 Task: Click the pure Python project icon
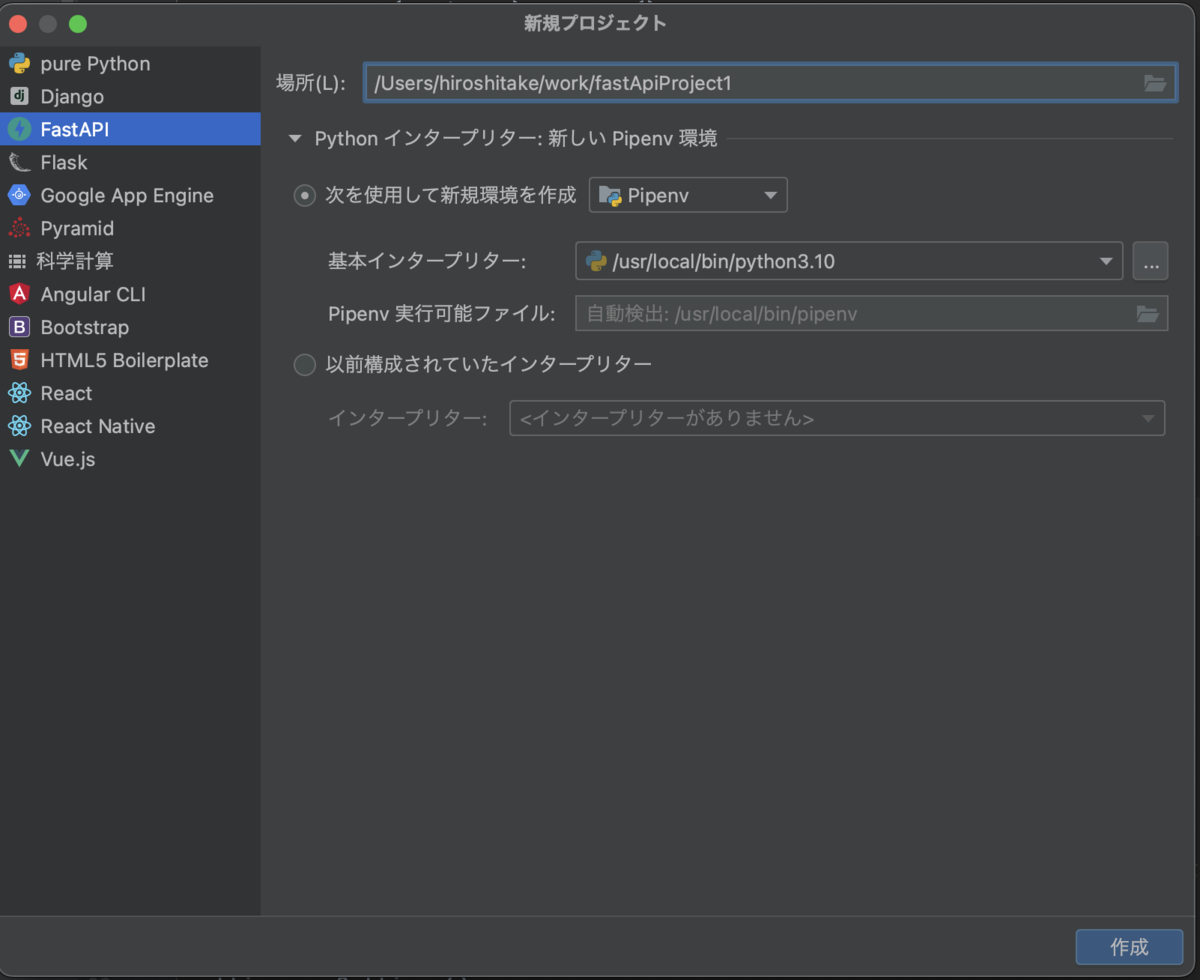pos(19,64)
